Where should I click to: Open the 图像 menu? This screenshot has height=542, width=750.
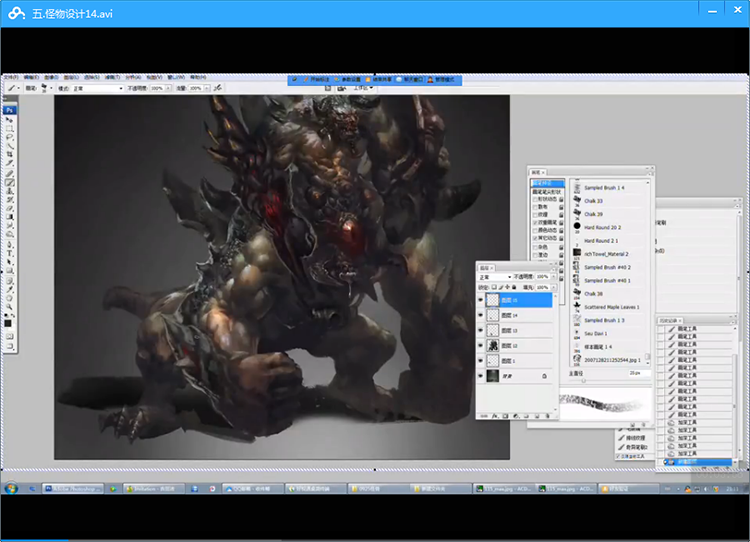coord(51,77)
